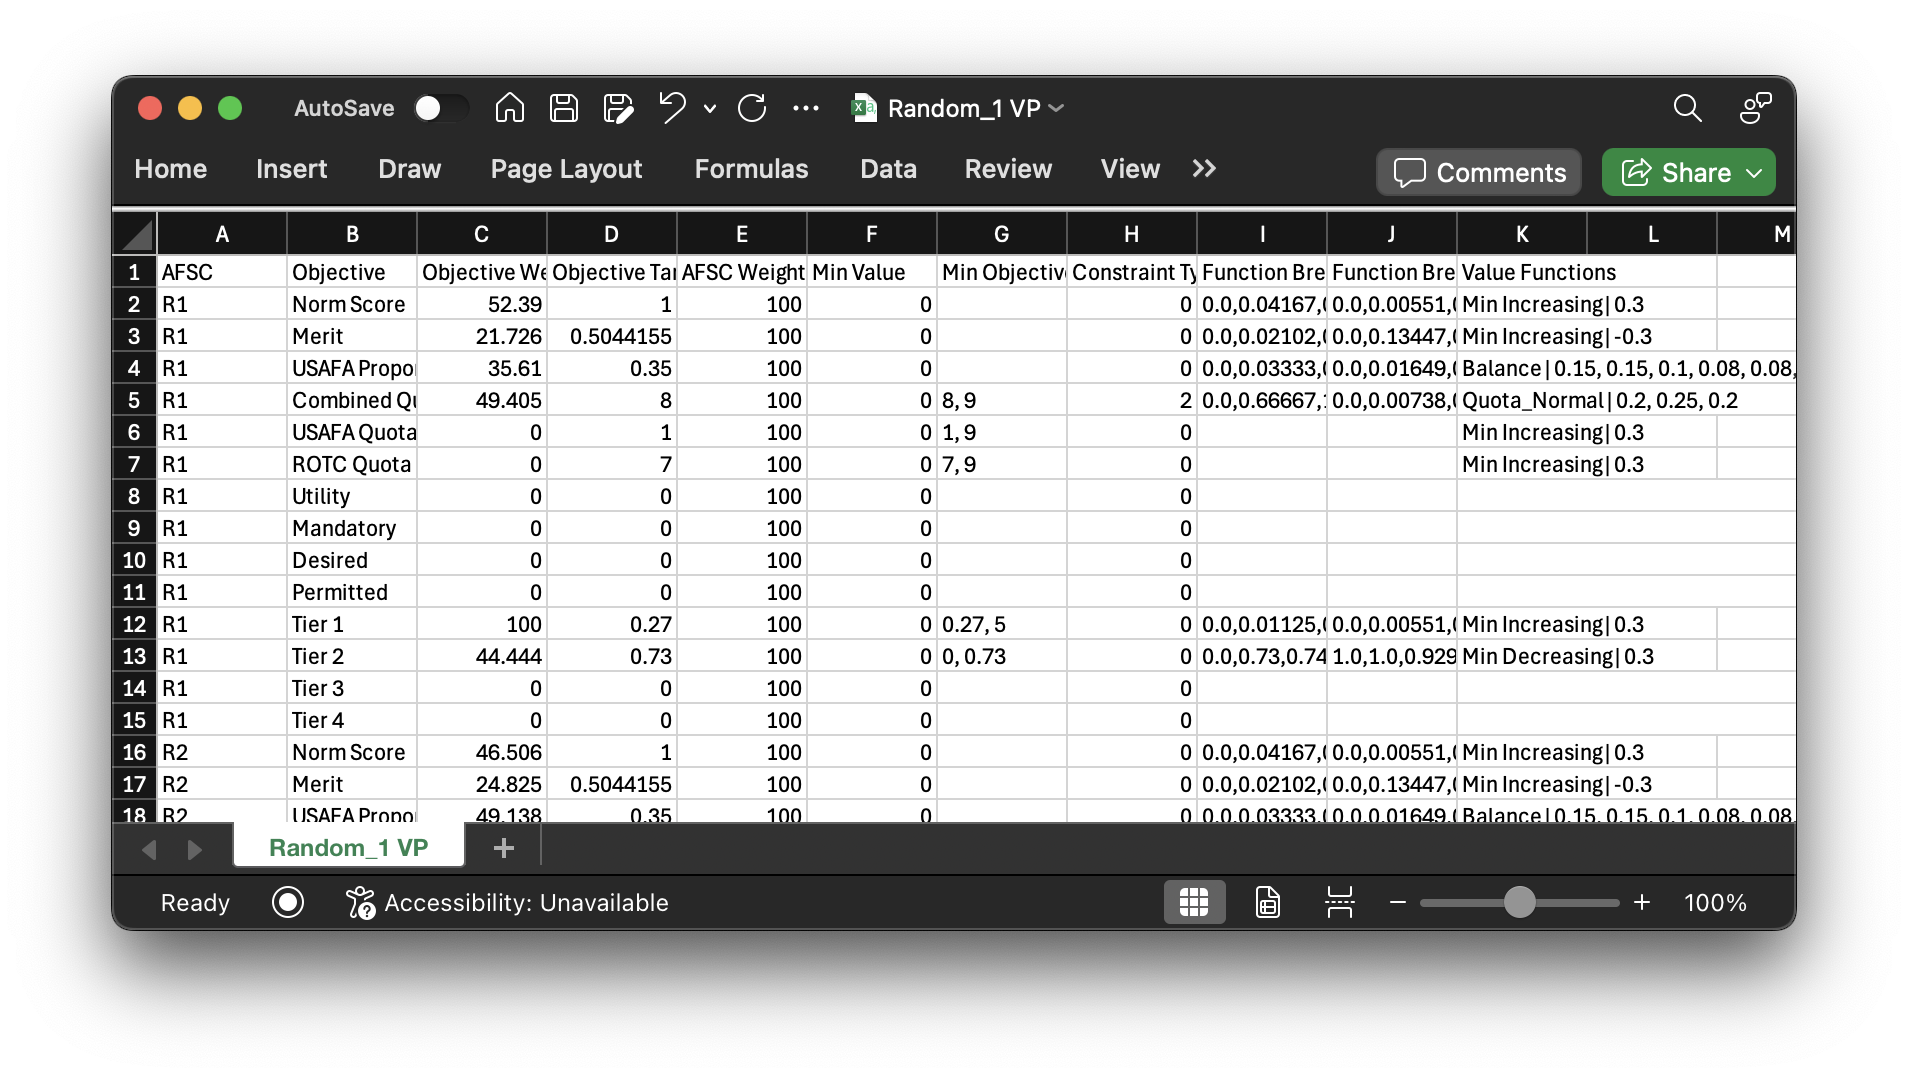Select the cell containing 46.506
Image resolution: width=1908 pixels, height=1078 pixels.
482,752
